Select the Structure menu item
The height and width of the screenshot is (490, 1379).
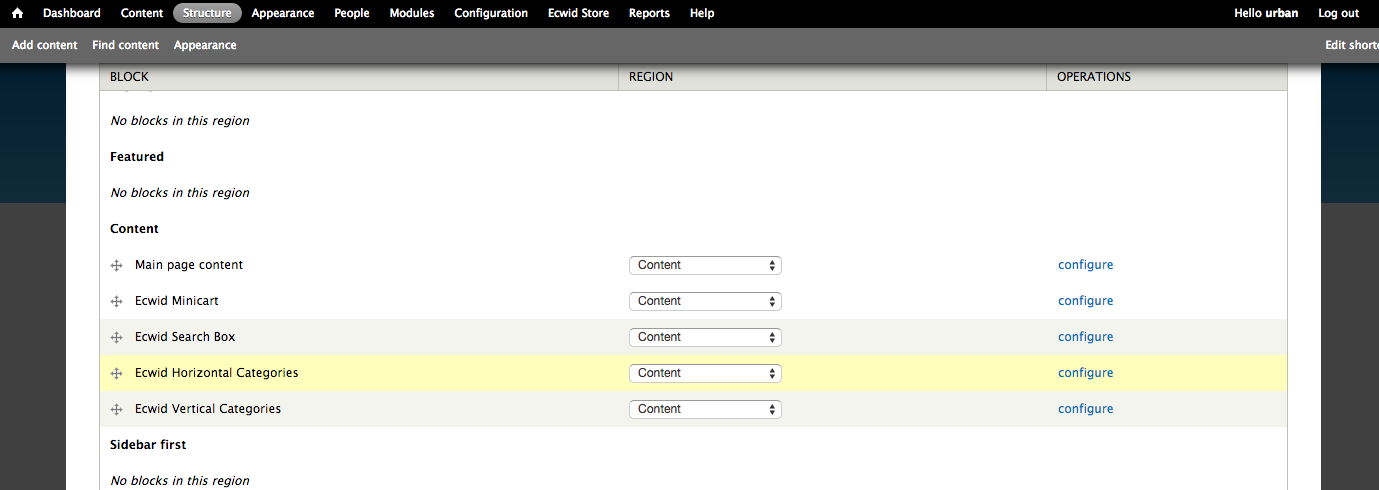click(x=208, y=13)
